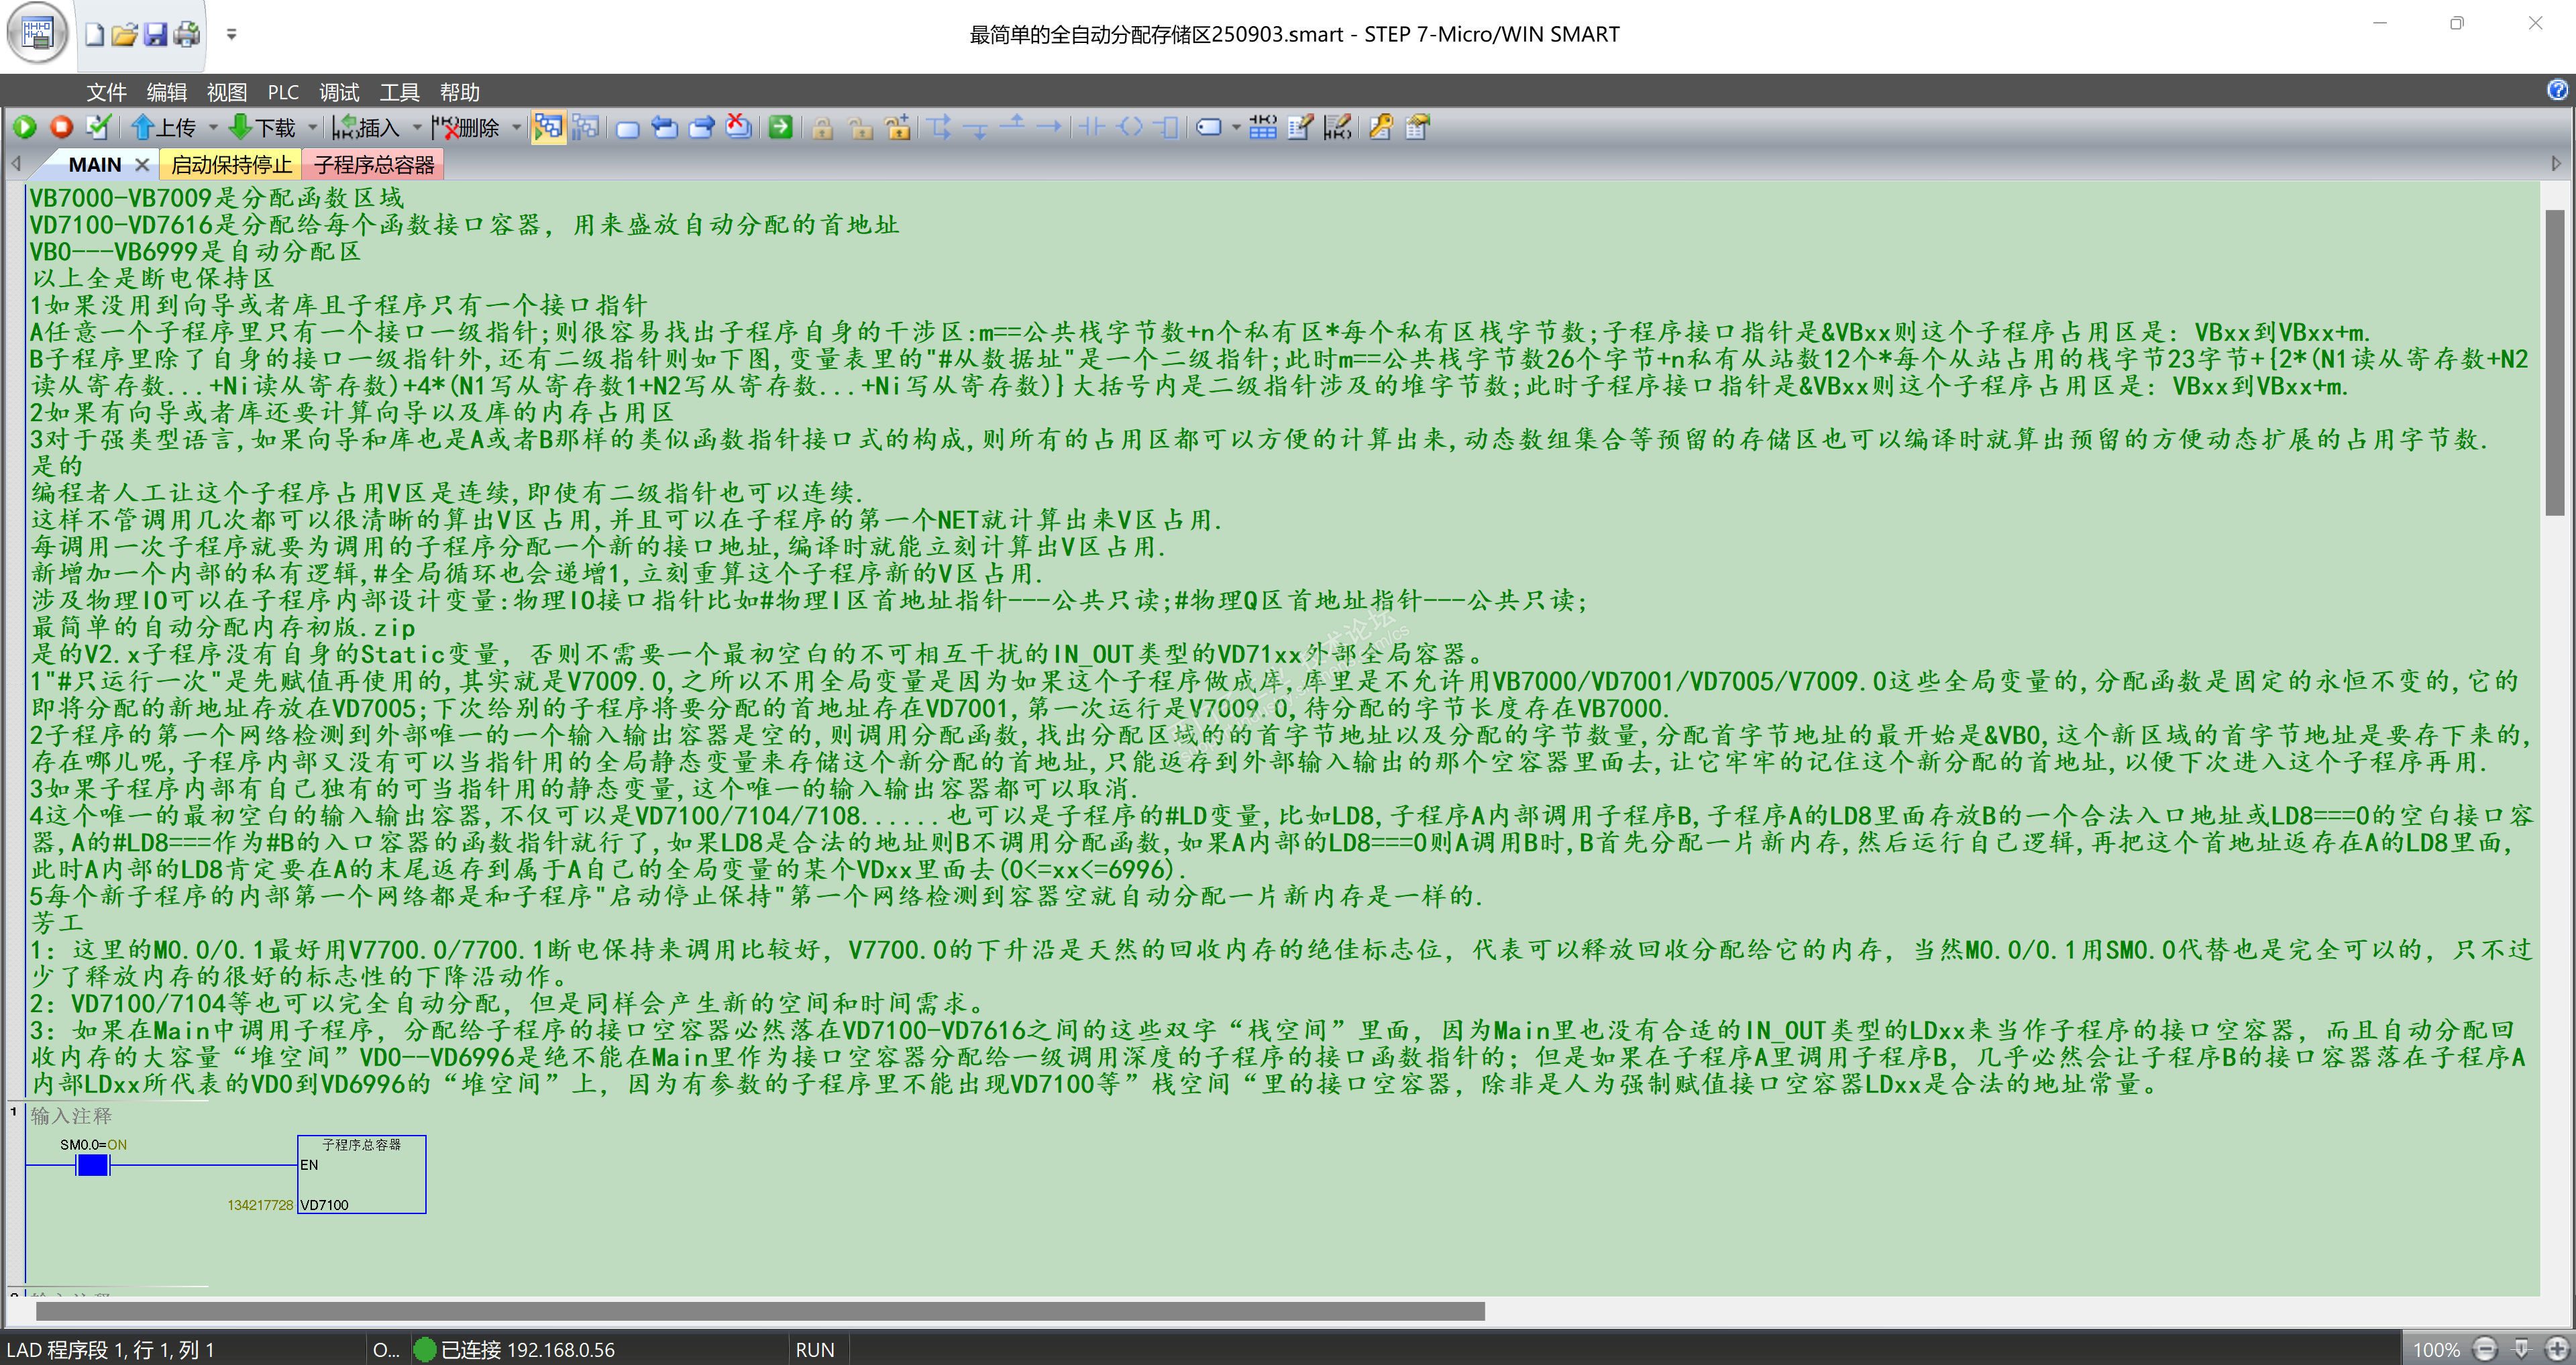Viewport: 2576px width, 1365px height.
Task: Open the PLC menu
Action: pyautogui.click(x=283, y=92)
